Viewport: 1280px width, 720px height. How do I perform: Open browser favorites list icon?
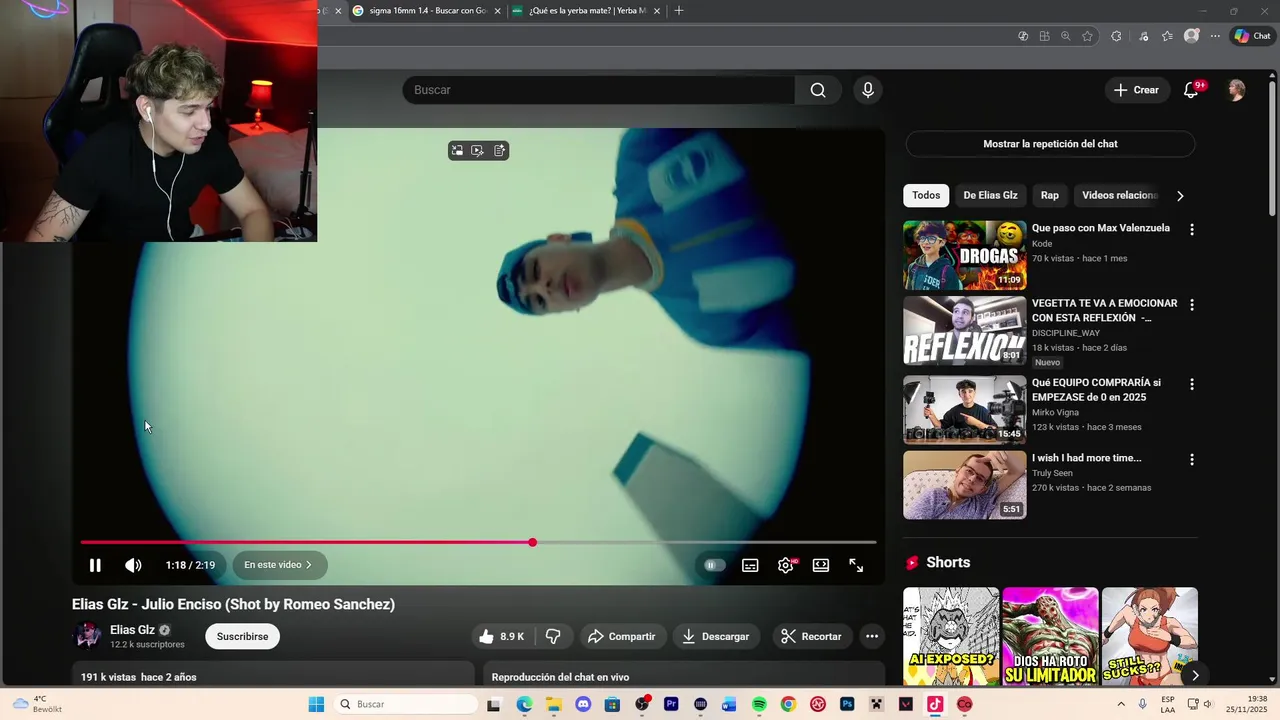(1167, 36)
